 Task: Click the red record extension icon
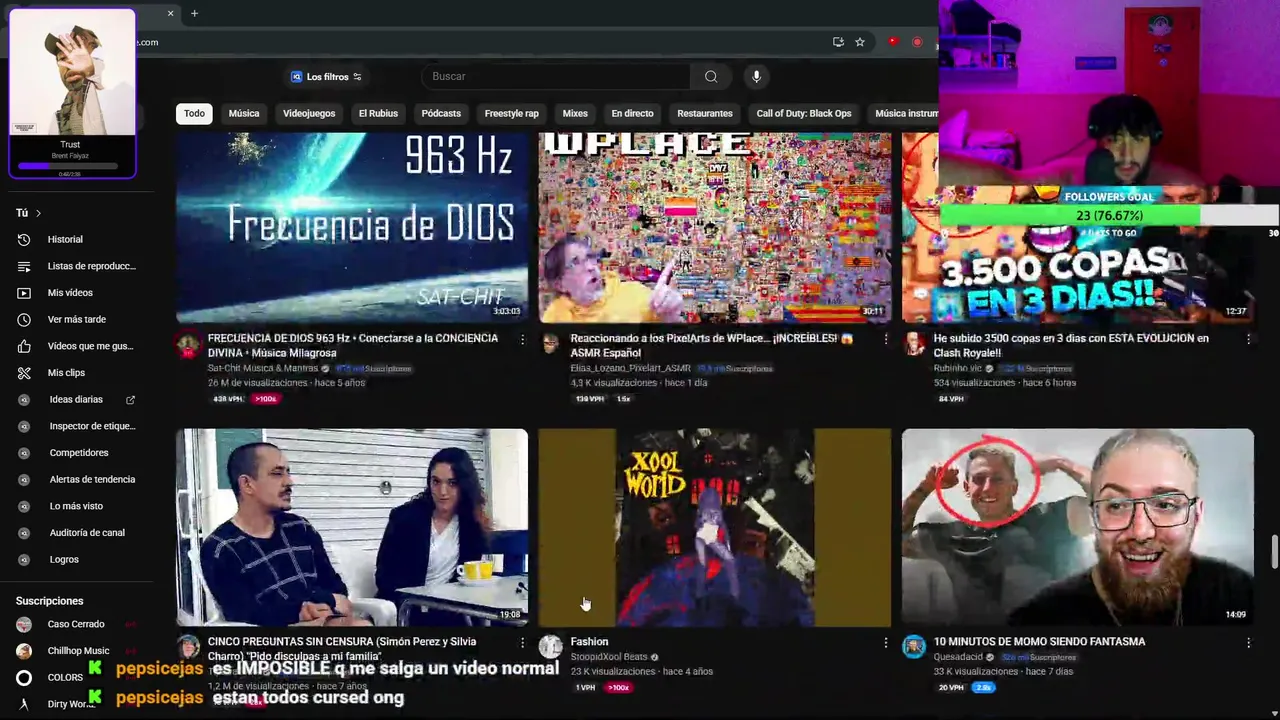pyautogui.click(x=917, y=42)
